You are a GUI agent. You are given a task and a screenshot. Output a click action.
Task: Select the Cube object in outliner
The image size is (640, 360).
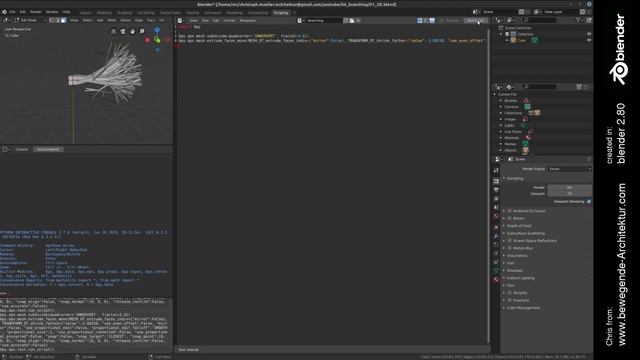click(x=521, y=40)
